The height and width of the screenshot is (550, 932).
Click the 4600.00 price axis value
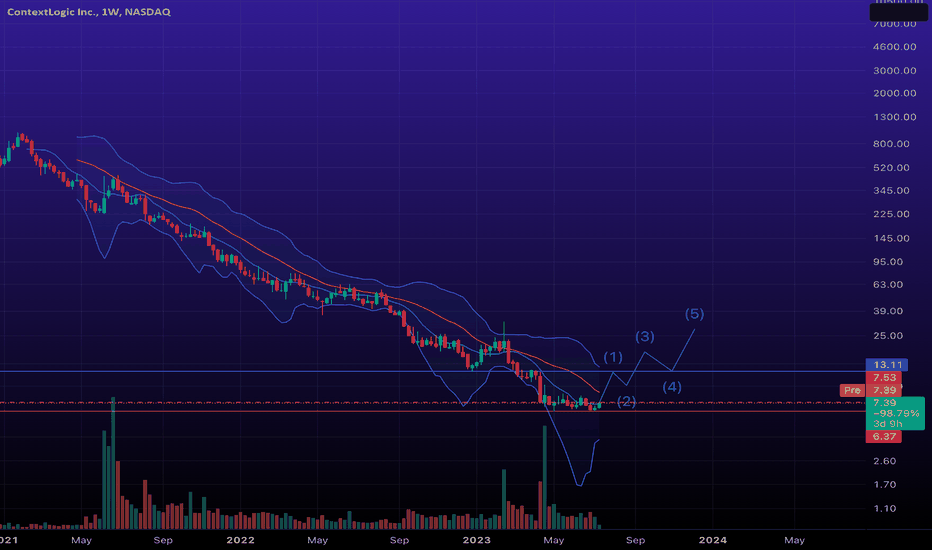(x=895, y=46)
